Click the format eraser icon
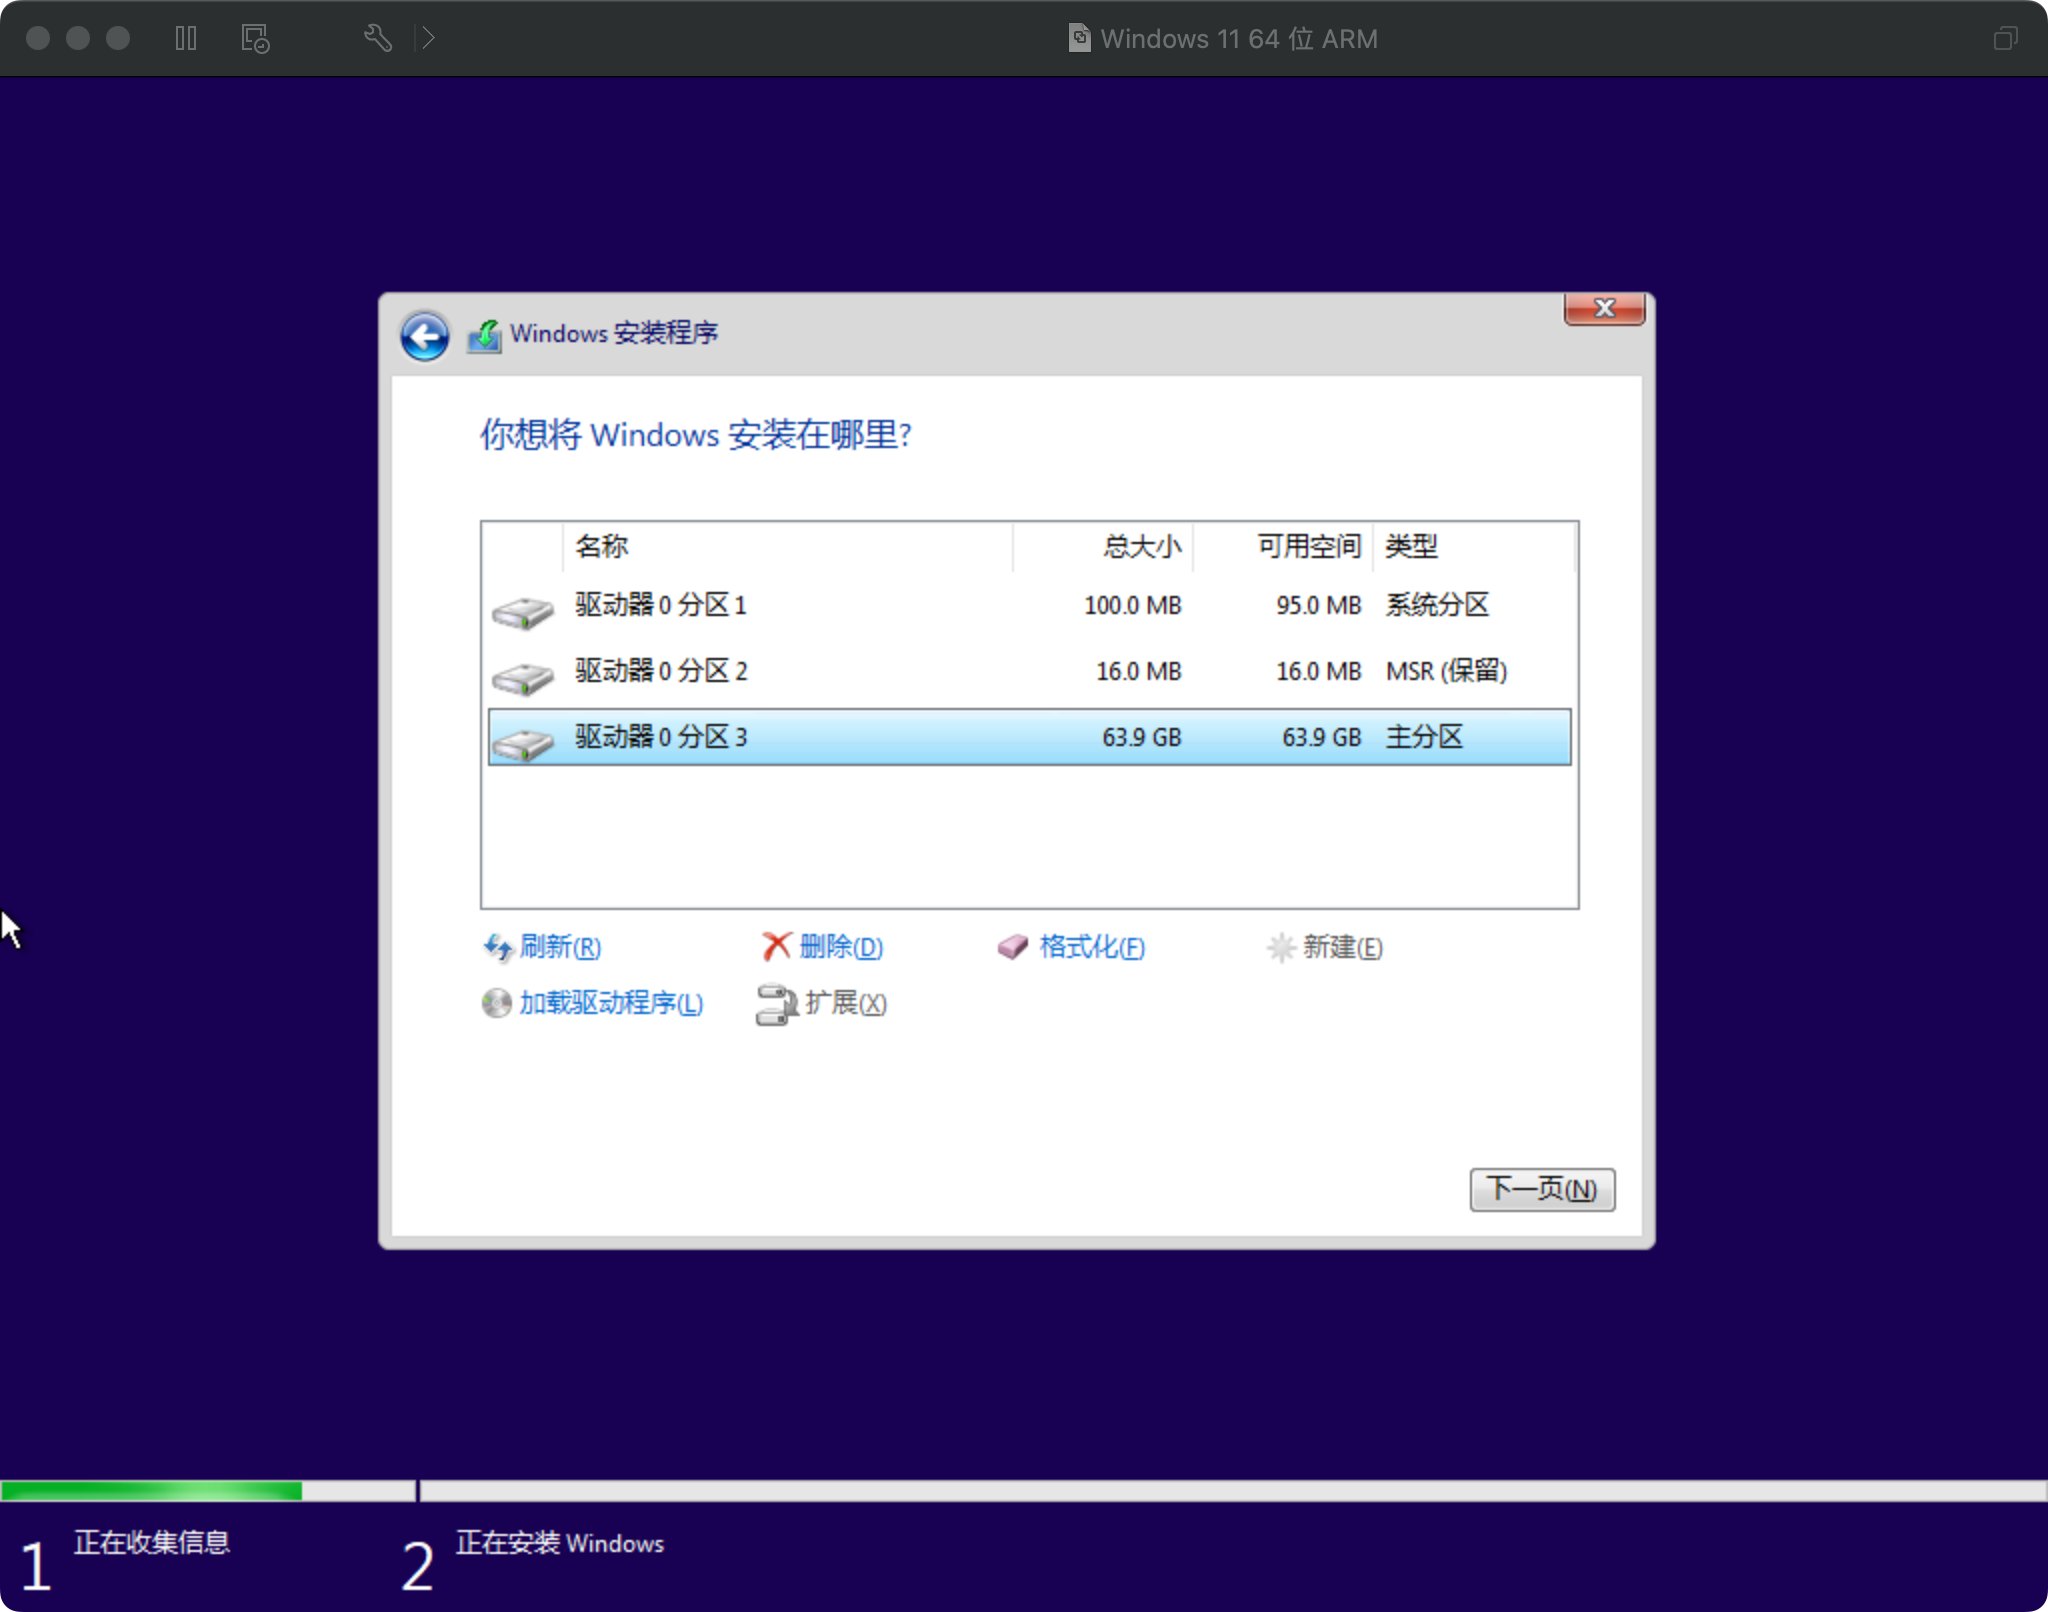 pos(1013,946)
